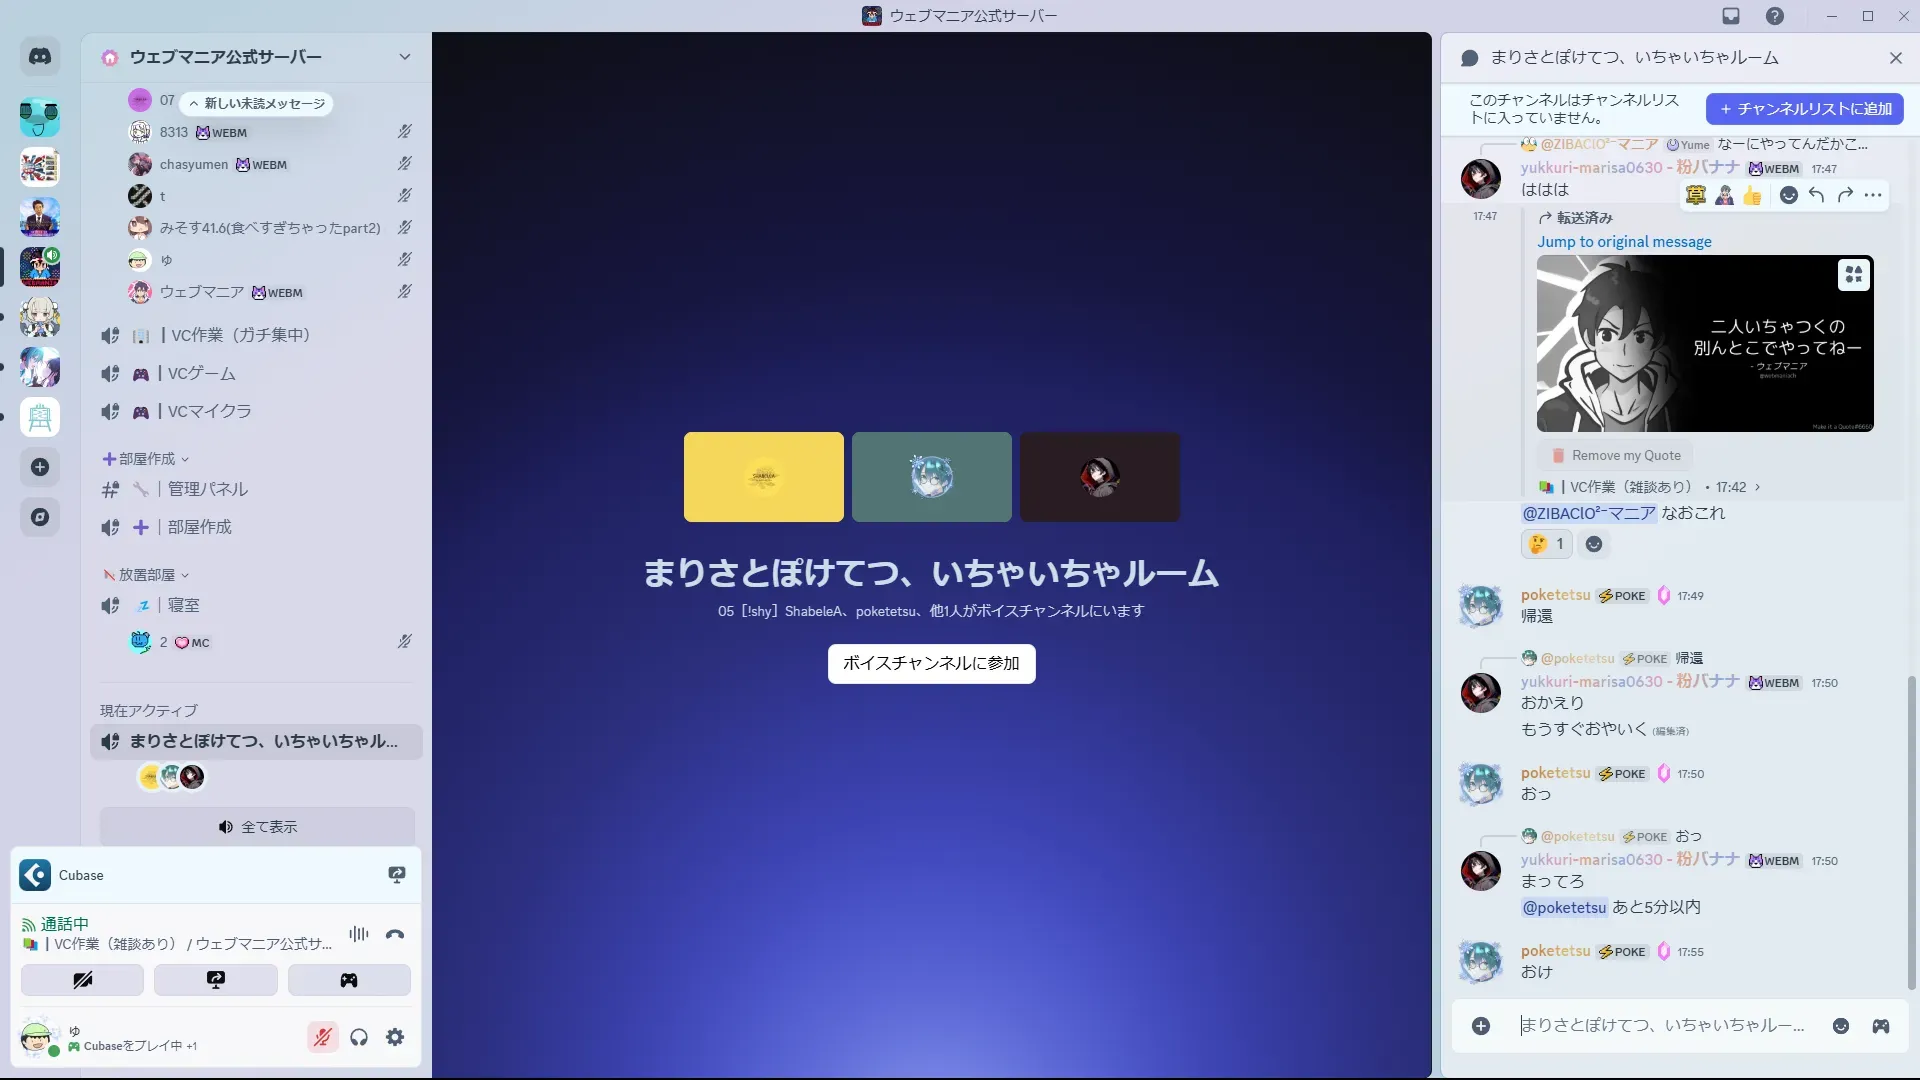Image resolution: width=1920 pixels, height=1080 pixels.
Task: Disconnect from the voice call
Action: coord(395,935)
